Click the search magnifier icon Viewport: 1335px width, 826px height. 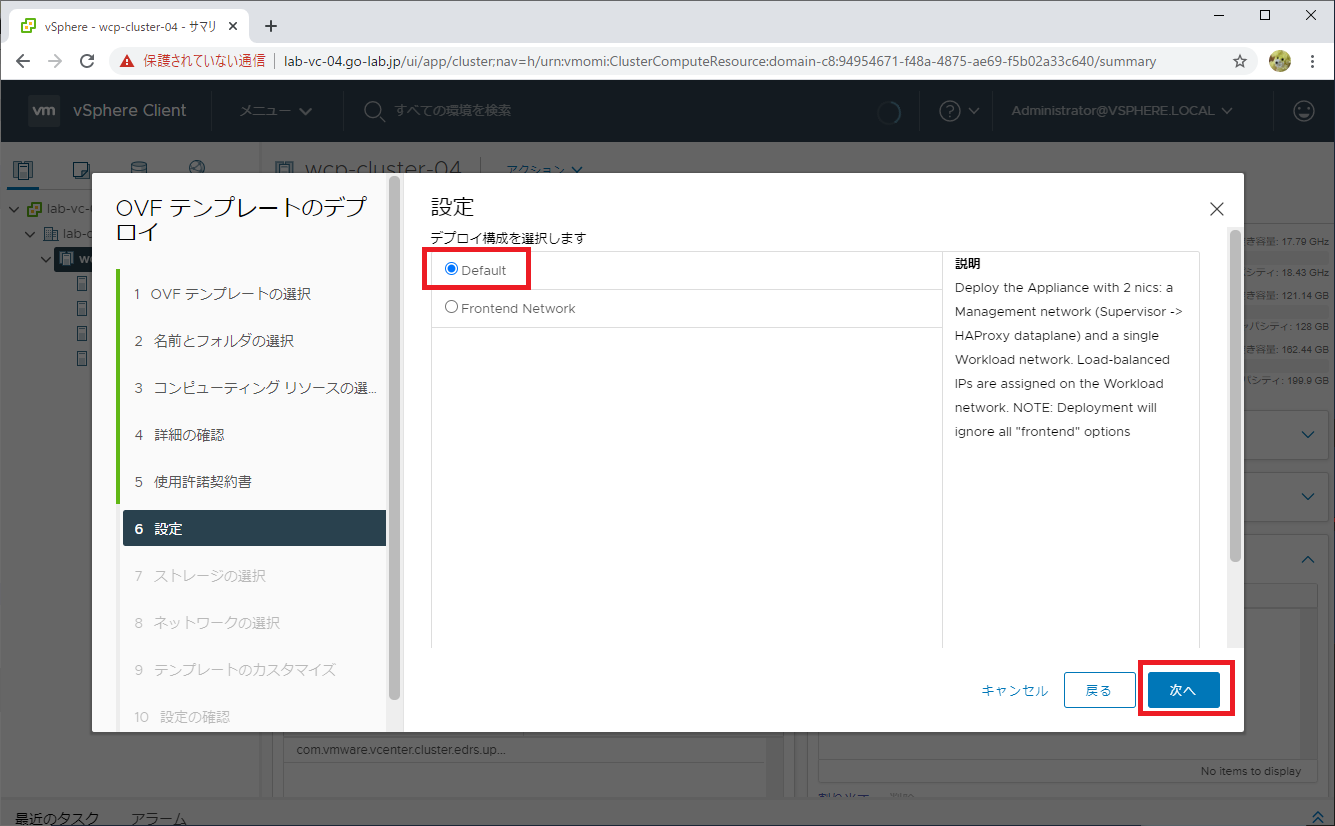pos(374,111)
